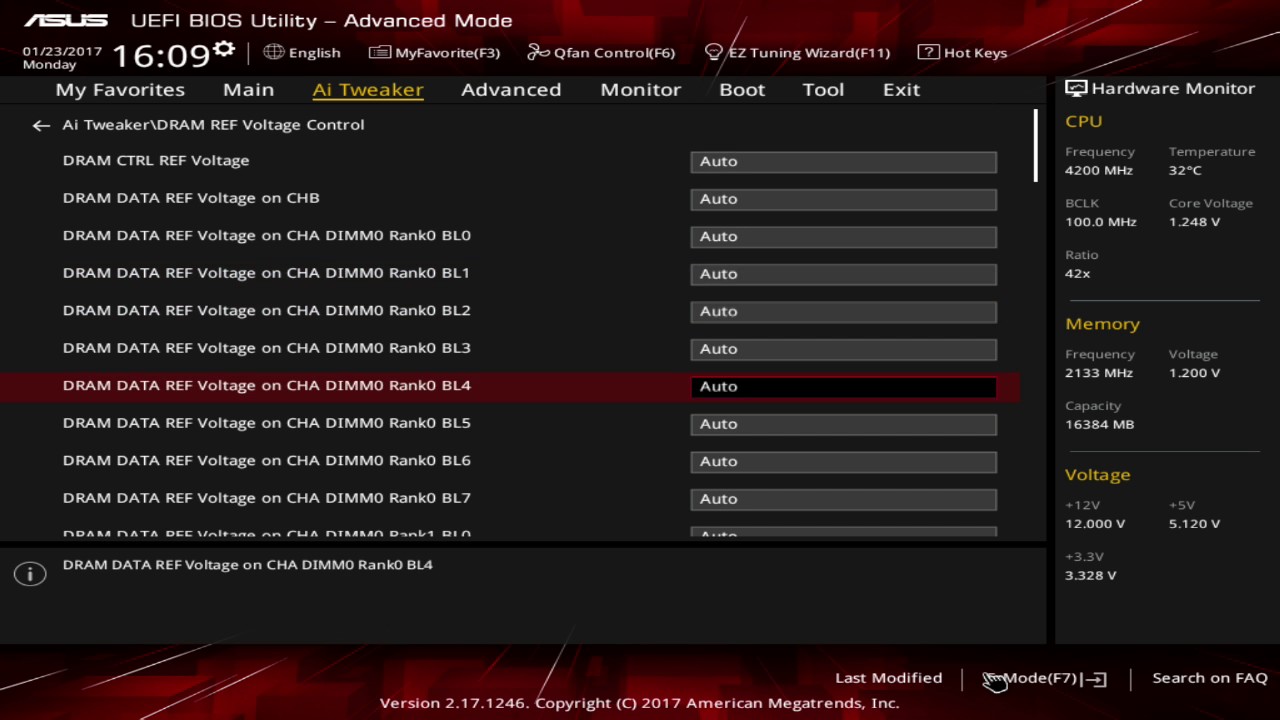
Task: Select DRAM CTRL REF Voltage label
Action: coord(156,160)
